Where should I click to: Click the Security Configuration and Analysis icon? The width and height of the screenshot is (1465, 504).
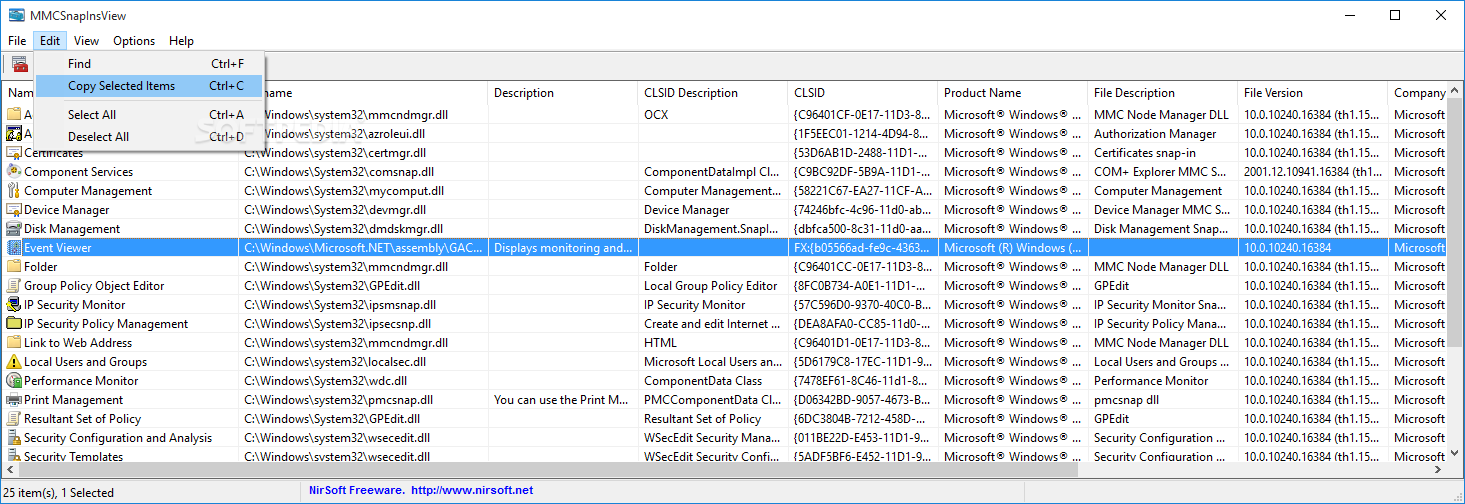pyautogui.click(x=14, y=438)
